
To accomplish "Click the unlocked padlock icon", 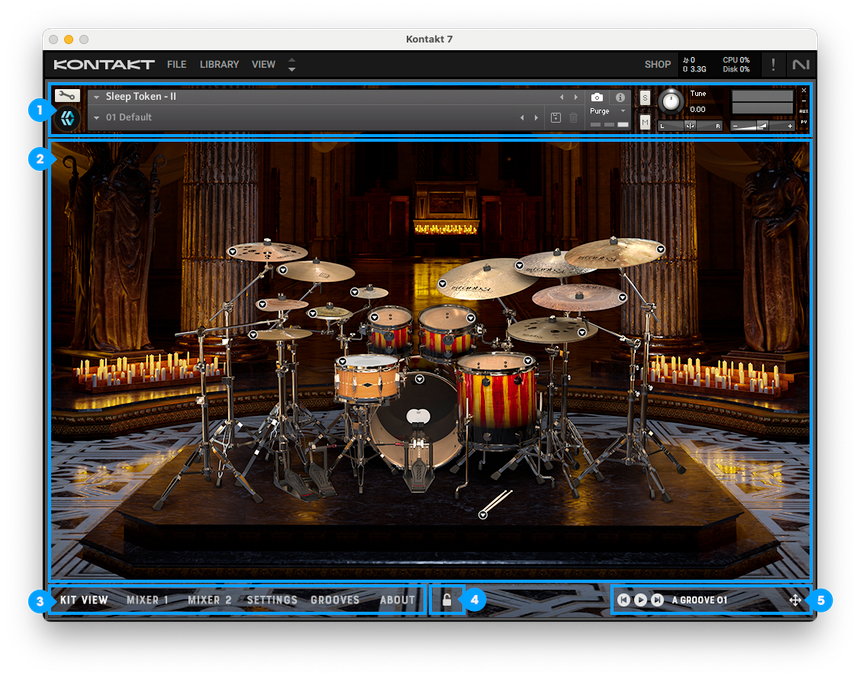I will pyautogui.click(x=447, y=600).
